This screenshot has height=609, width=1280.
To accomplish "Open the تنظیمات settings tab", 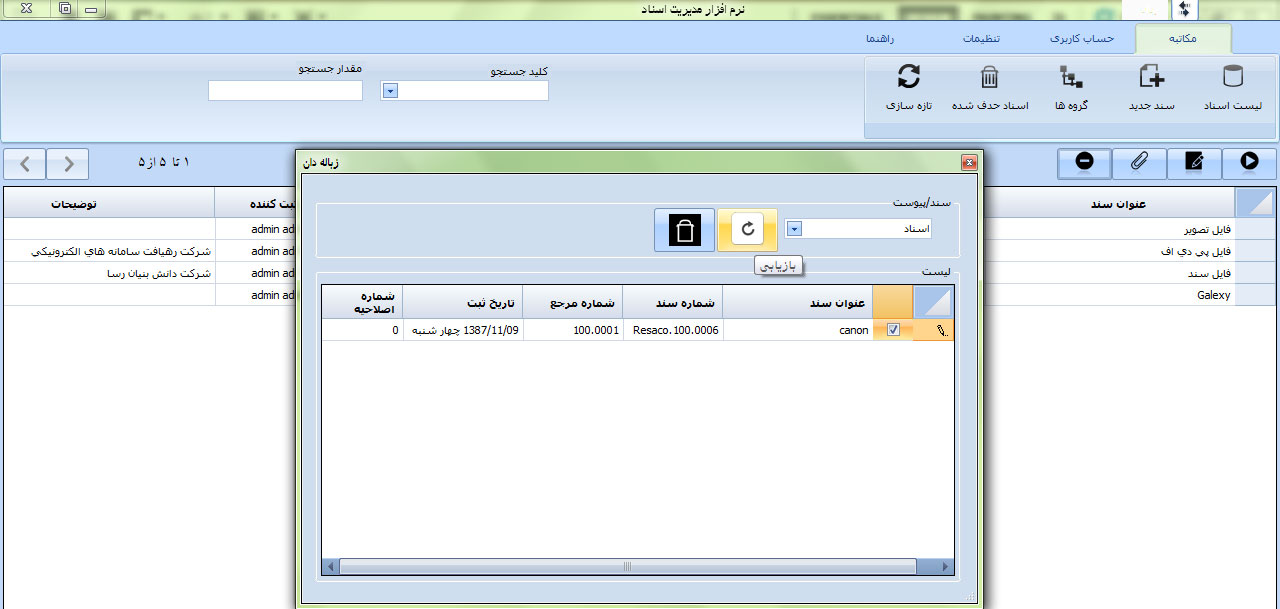I will pos(982,38).
